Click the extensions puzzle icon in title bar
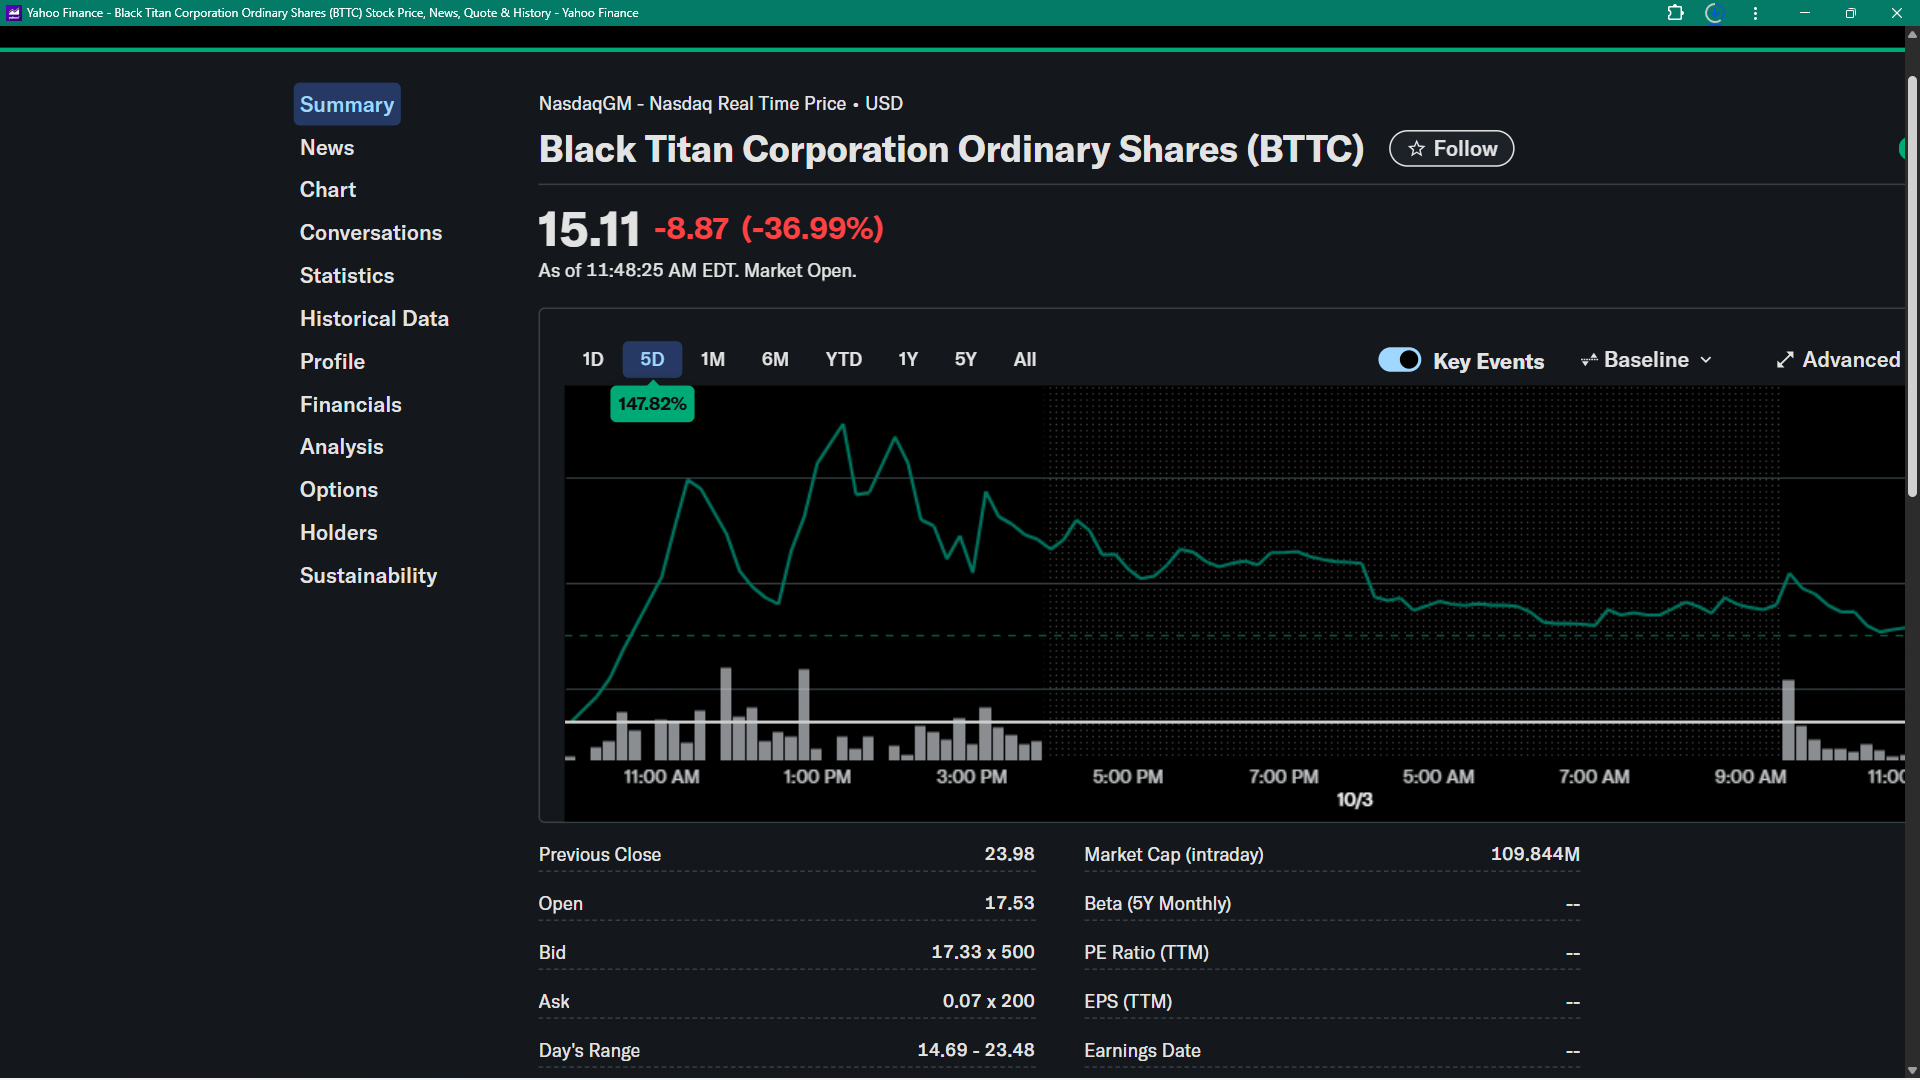 pos(1675,13)
